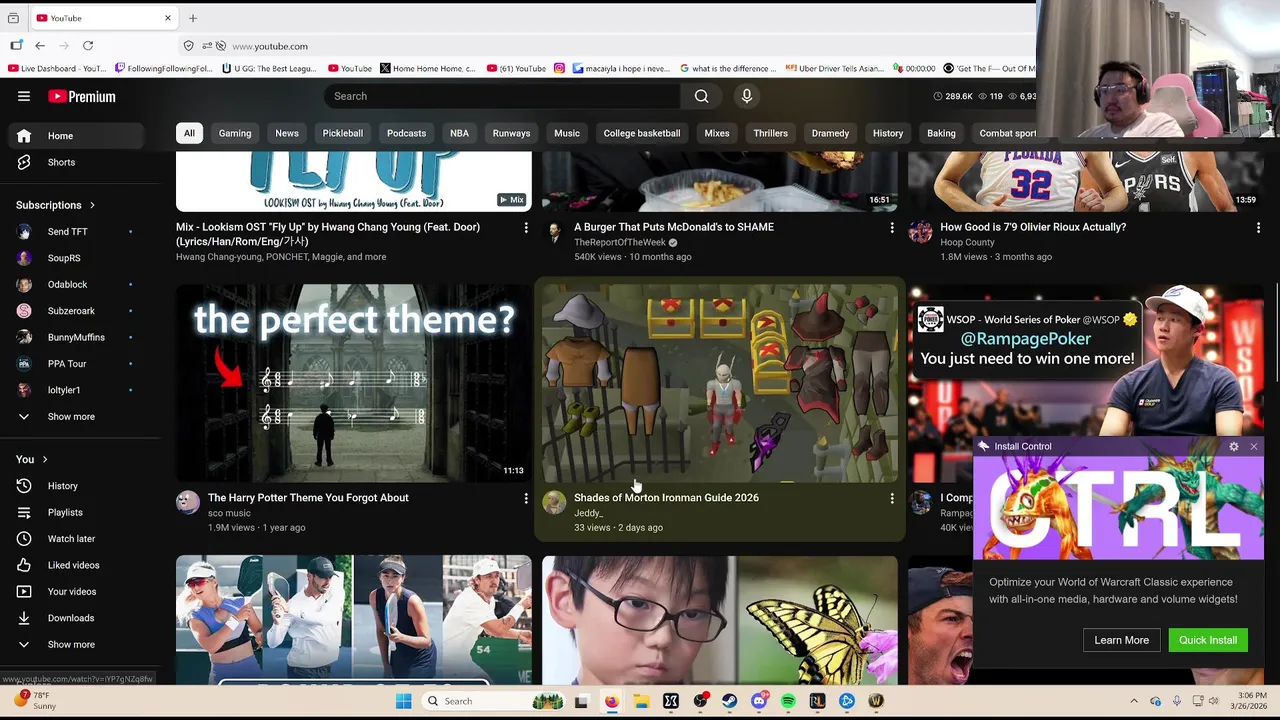This screenshot has width=1280, height=720.
Task: Reload the page in the browser
Action: click(x=88, y=46)
